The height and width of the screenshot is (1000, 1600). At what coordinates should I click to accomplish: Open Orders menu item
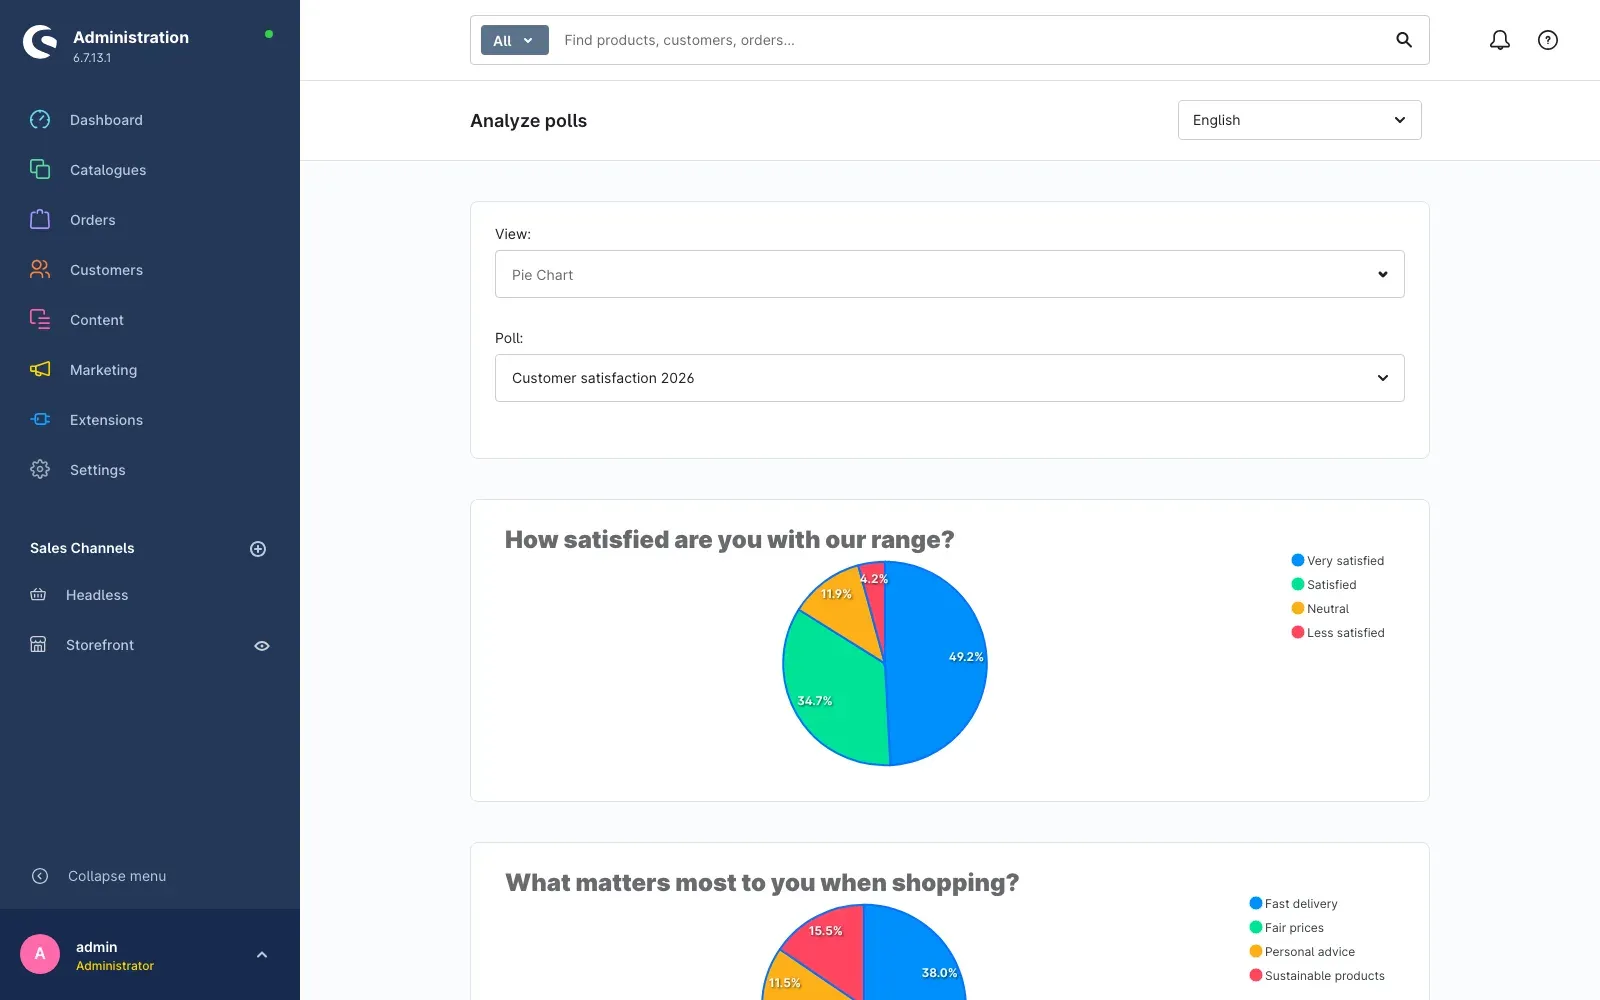tap(93, 220)
